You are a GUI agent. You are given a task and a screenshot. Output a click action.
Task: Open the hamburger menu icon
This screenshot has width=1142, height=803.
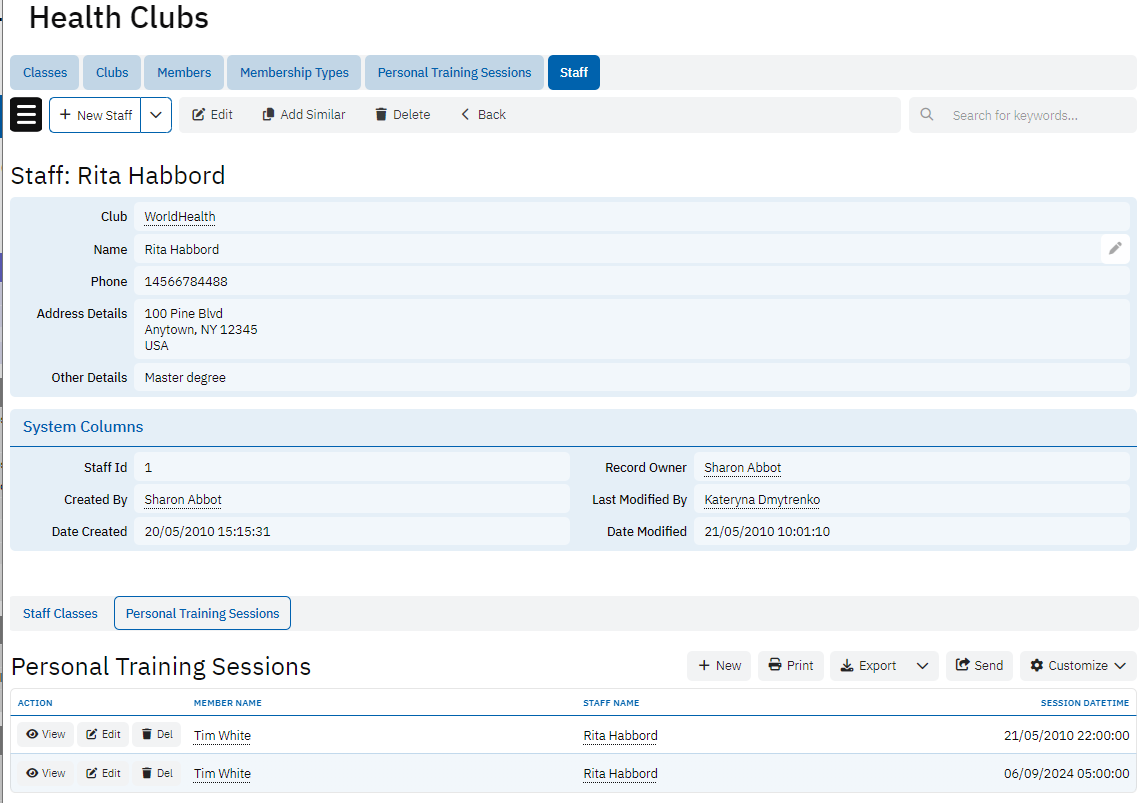(26, 115)
